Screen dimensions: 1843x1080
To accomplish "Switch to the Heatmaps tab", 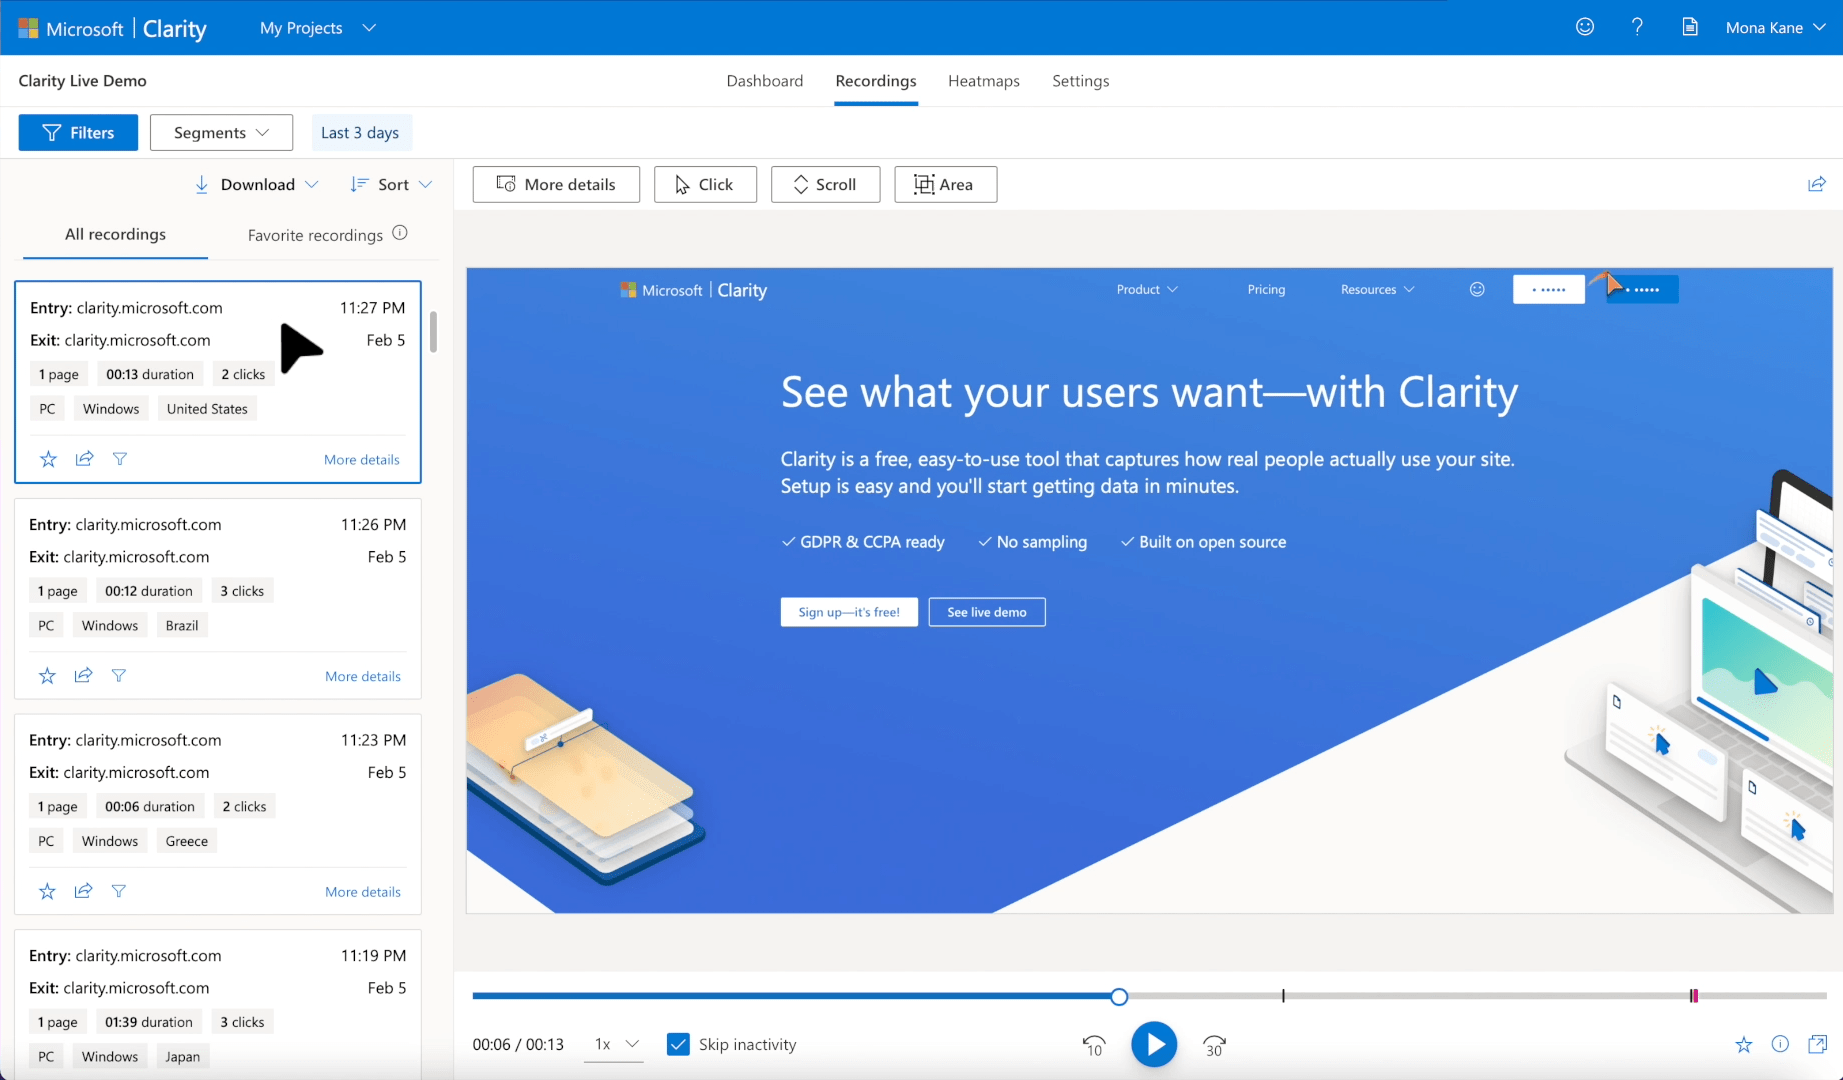I will tap(984, 81).
